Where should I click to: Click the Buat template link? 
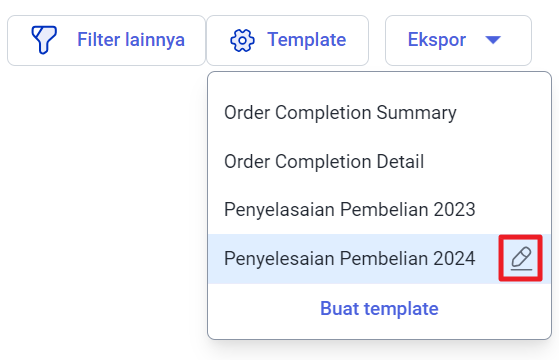coord(379,309)
